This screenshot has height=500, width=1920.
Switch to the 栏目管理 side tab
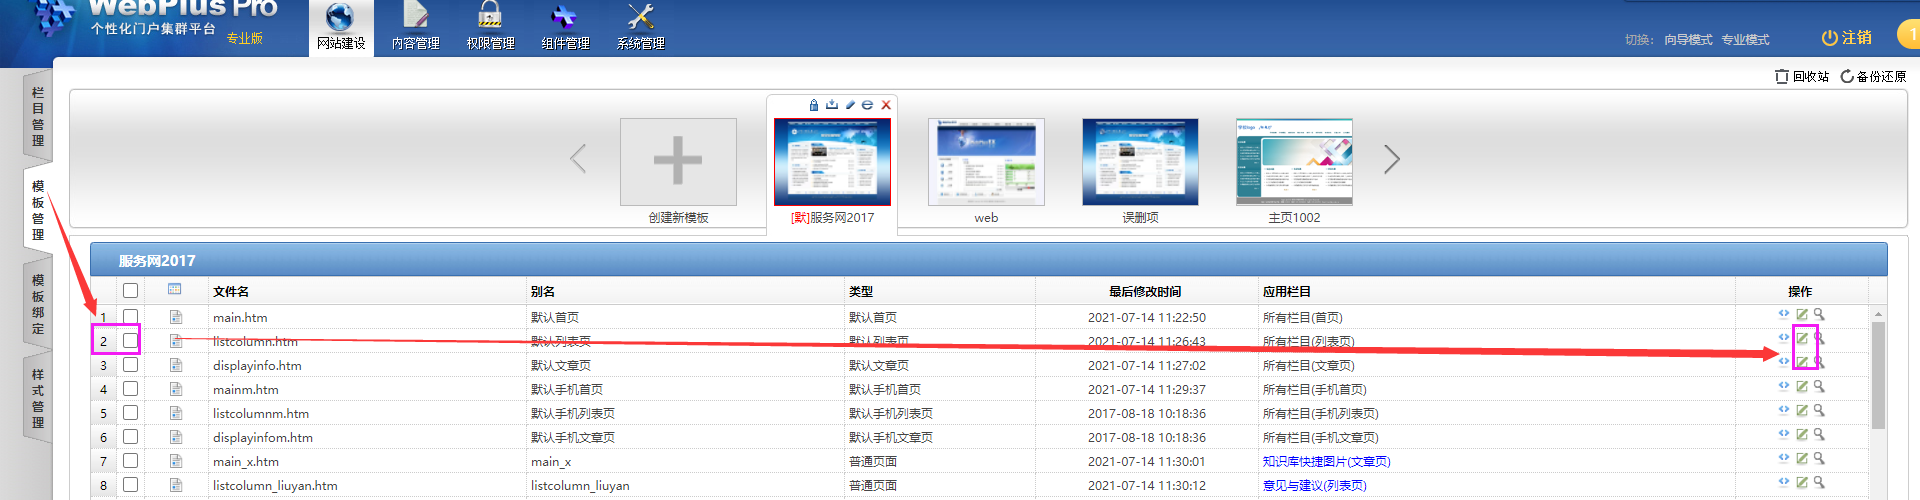(x=38, y=116)
